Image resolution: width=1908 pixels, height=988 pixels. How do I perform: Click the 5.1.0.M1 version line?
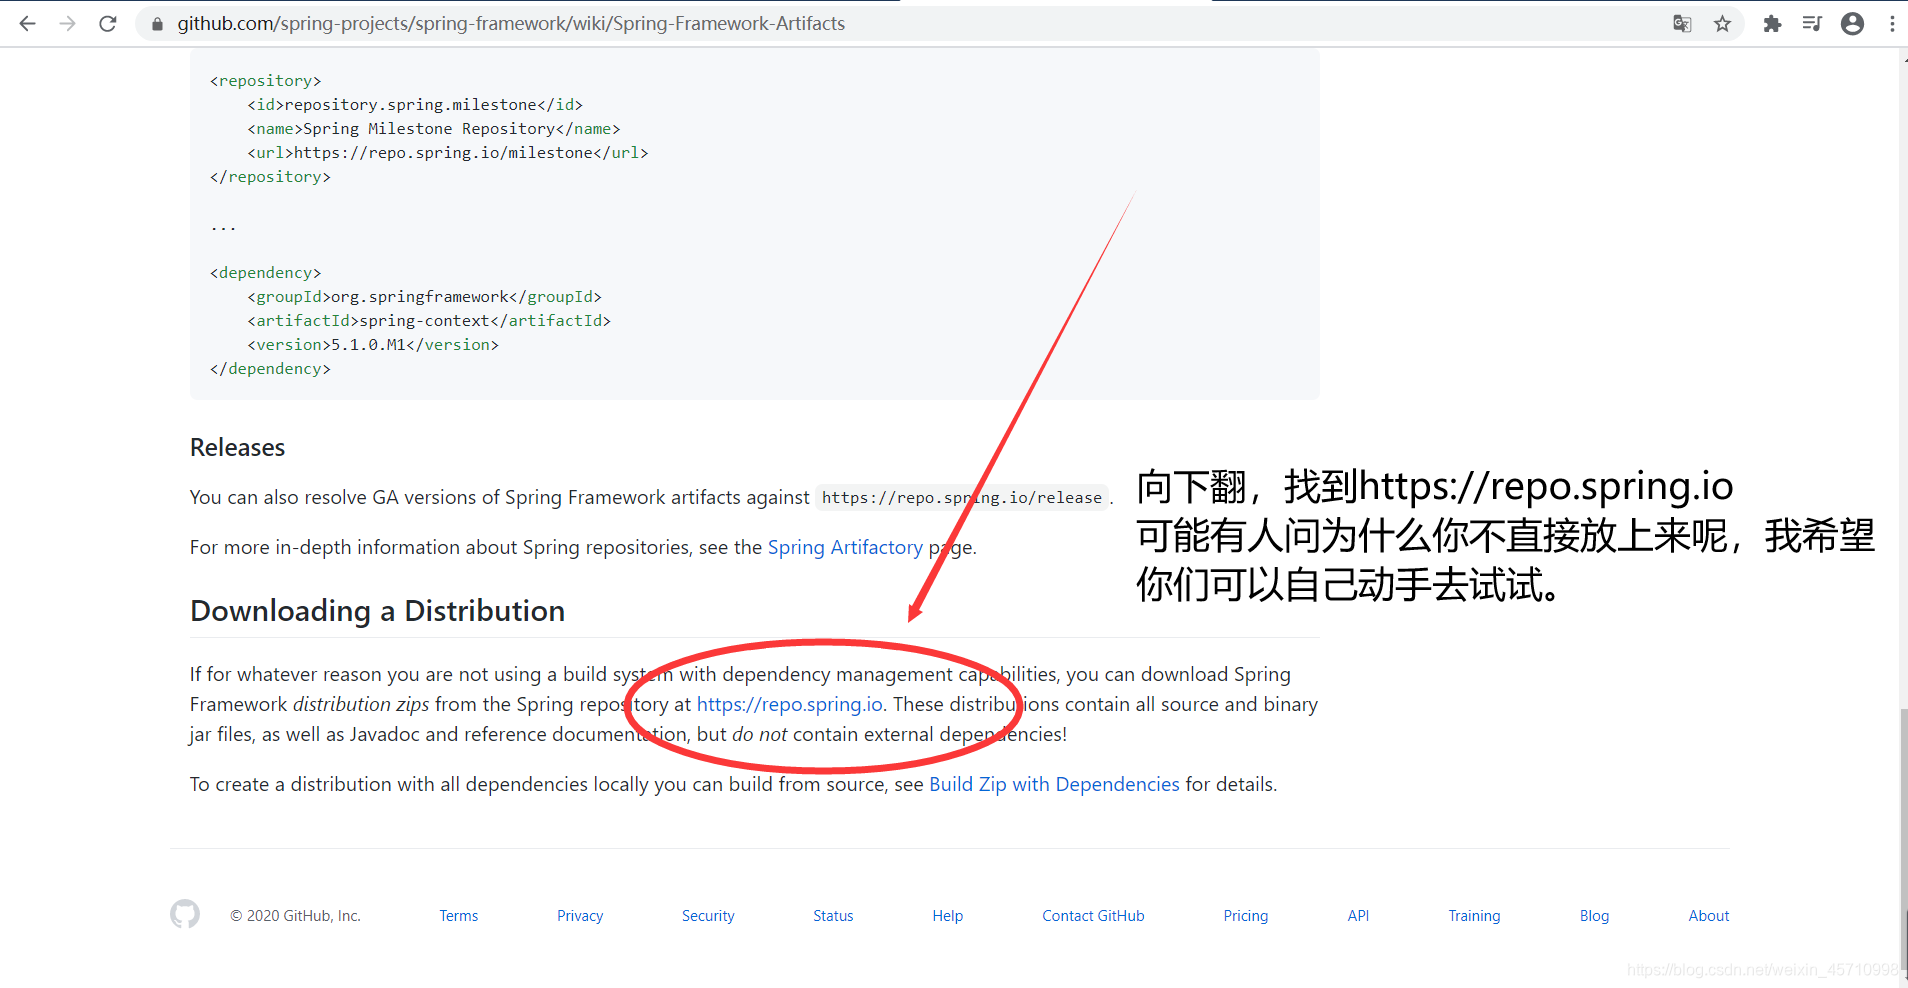373,344
